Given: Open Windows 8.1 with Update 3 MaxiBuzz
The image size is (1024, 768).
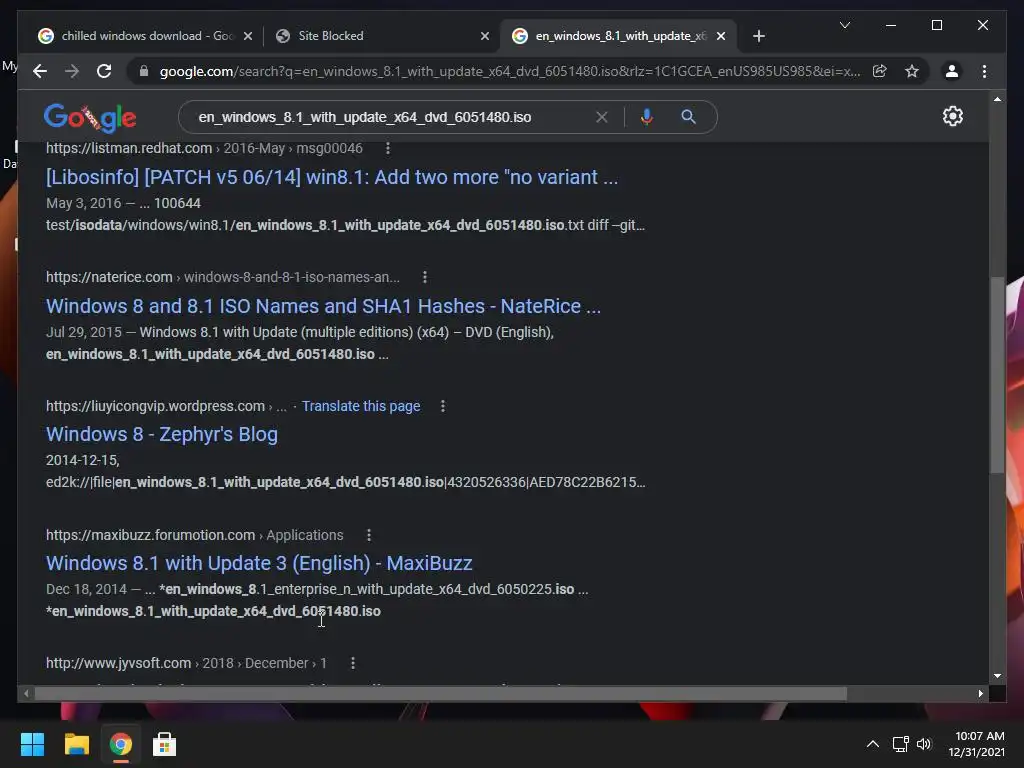Looking at the screenshot, I should pyautogui.click(x=259, y=563).
